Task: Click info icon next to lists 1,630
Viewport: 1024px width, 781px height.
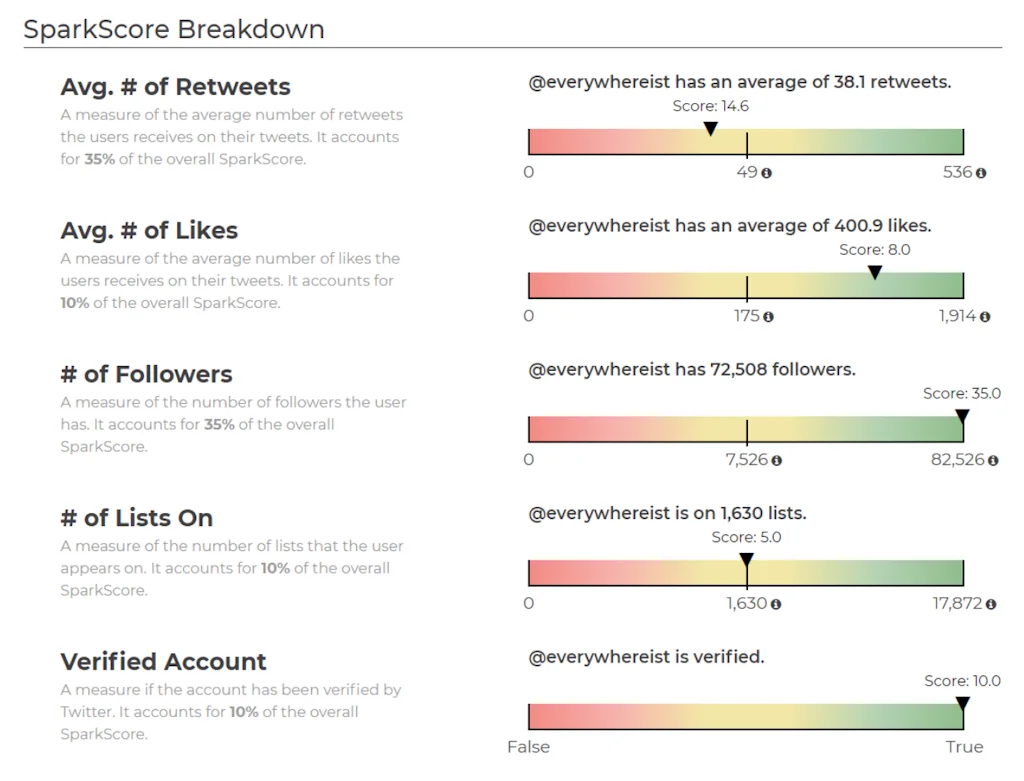Action: 776,605
